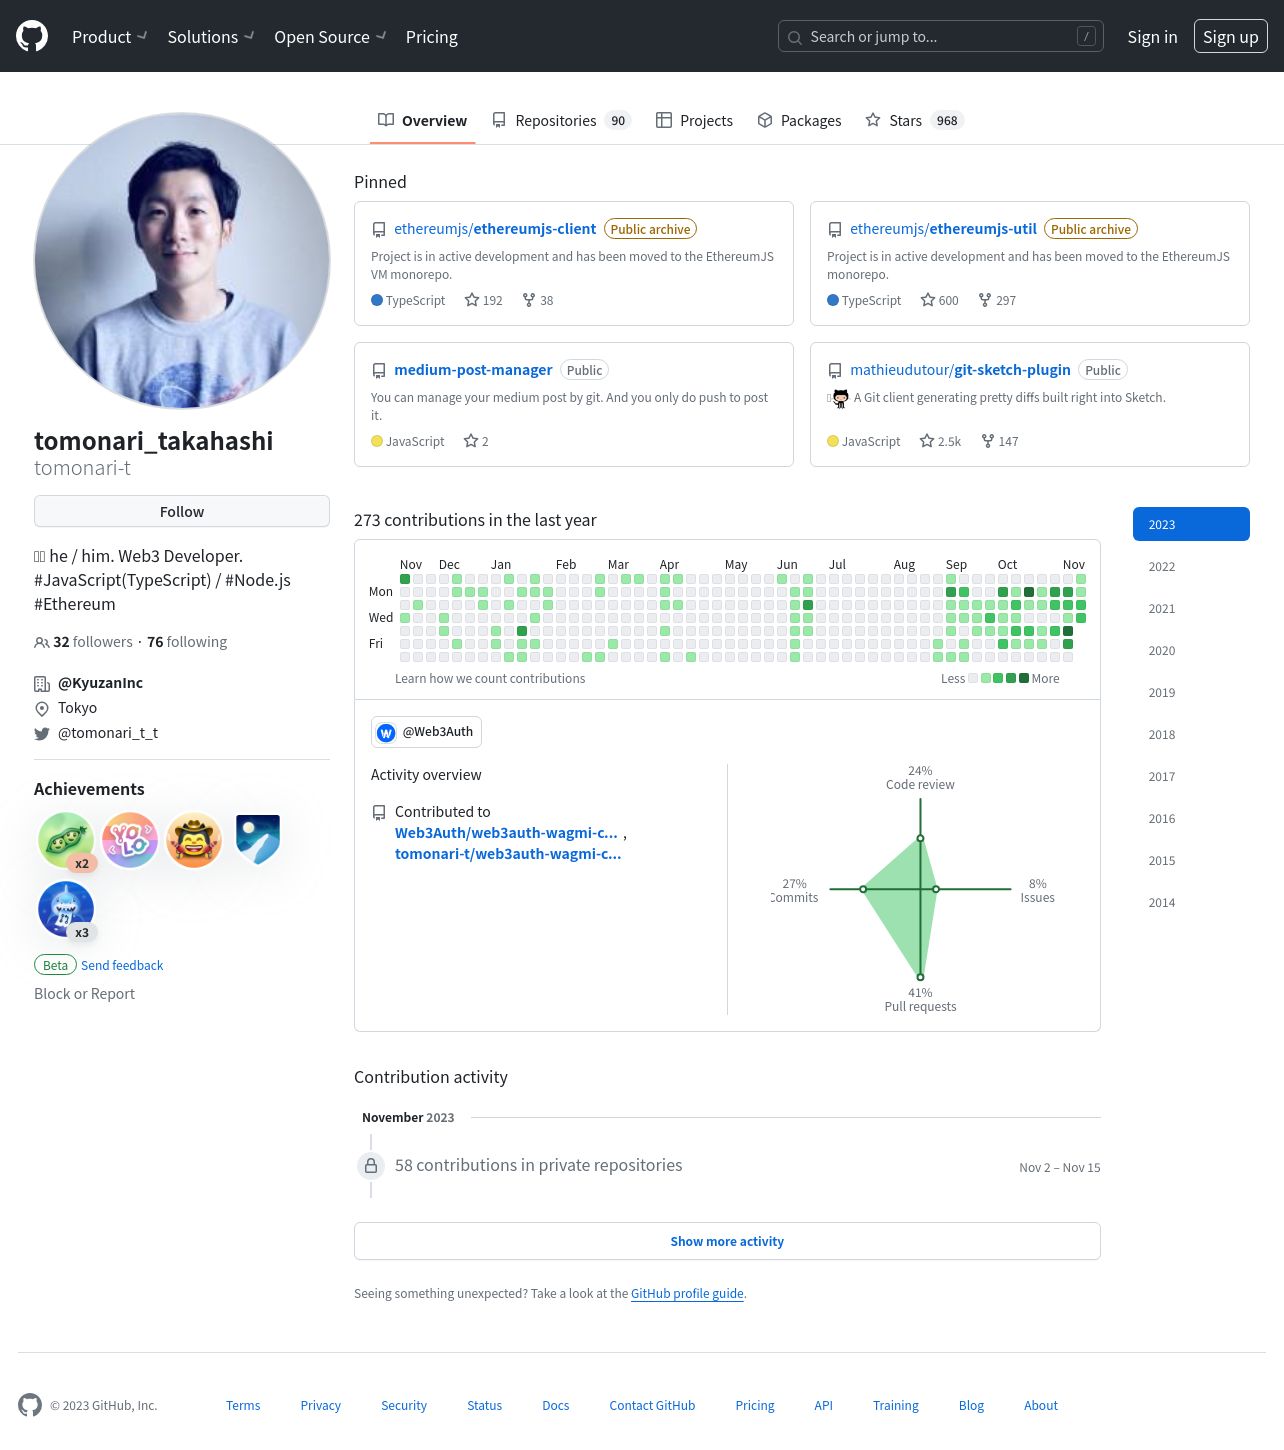Click the star icon on ethereumjs-util
This screenshot has height=1450, width=1284.
tap(928, 300)
